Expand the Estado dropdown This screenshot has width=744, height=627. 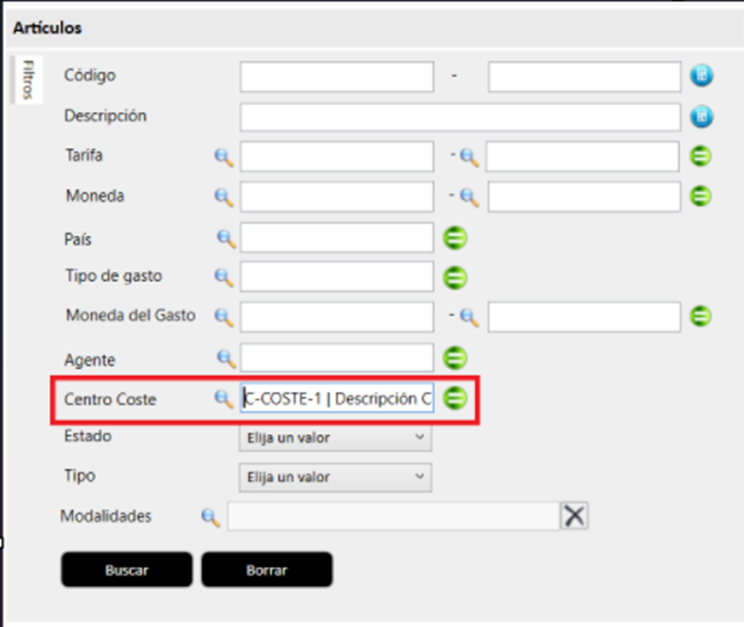(x=335, y=438)
